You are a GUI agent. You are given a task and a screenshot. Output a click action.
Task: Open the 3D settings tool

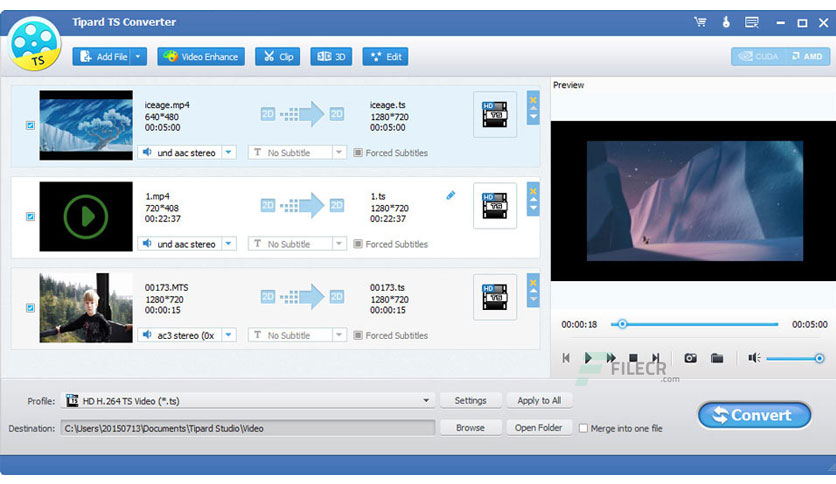click(331, 57)
